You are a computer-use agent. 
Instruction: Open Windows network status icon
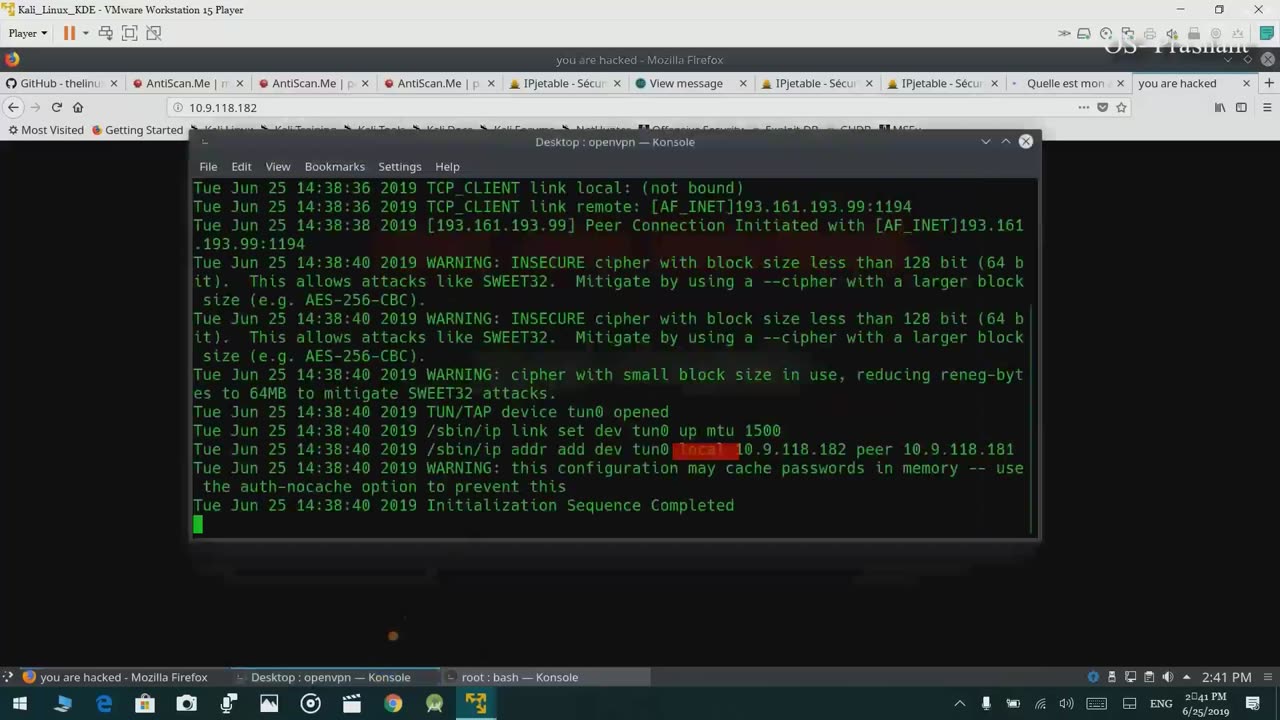point(1040,704)
